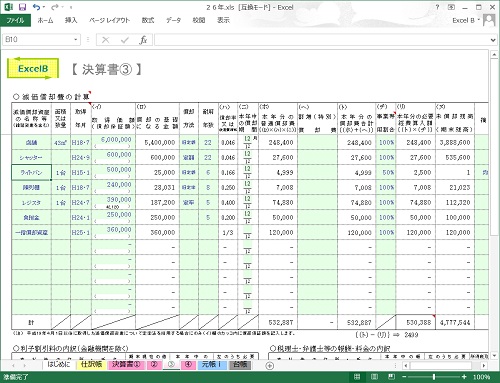
Task: Open the insert function fx dialog
Action: pyautogui.click(x=143, y=40)
